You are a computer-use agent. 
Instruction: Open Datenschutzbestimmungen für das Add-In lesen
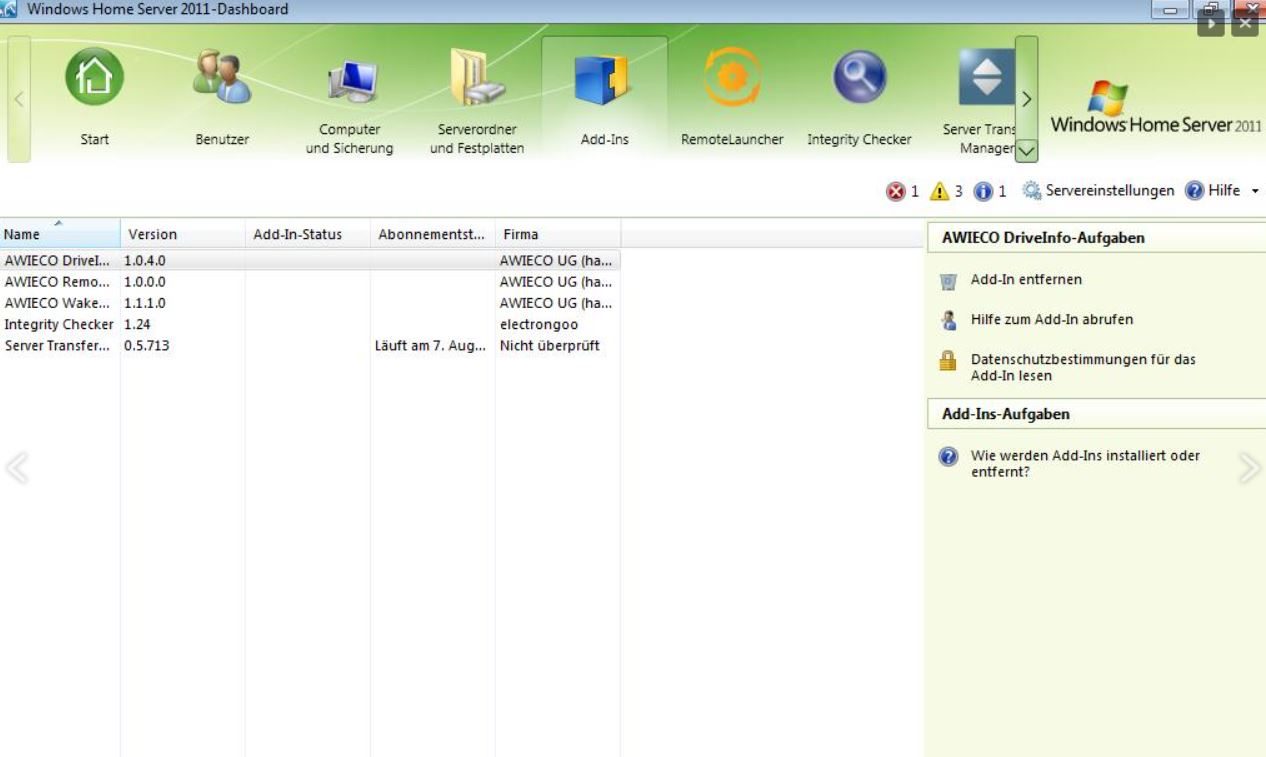(x=1083, y=367)
